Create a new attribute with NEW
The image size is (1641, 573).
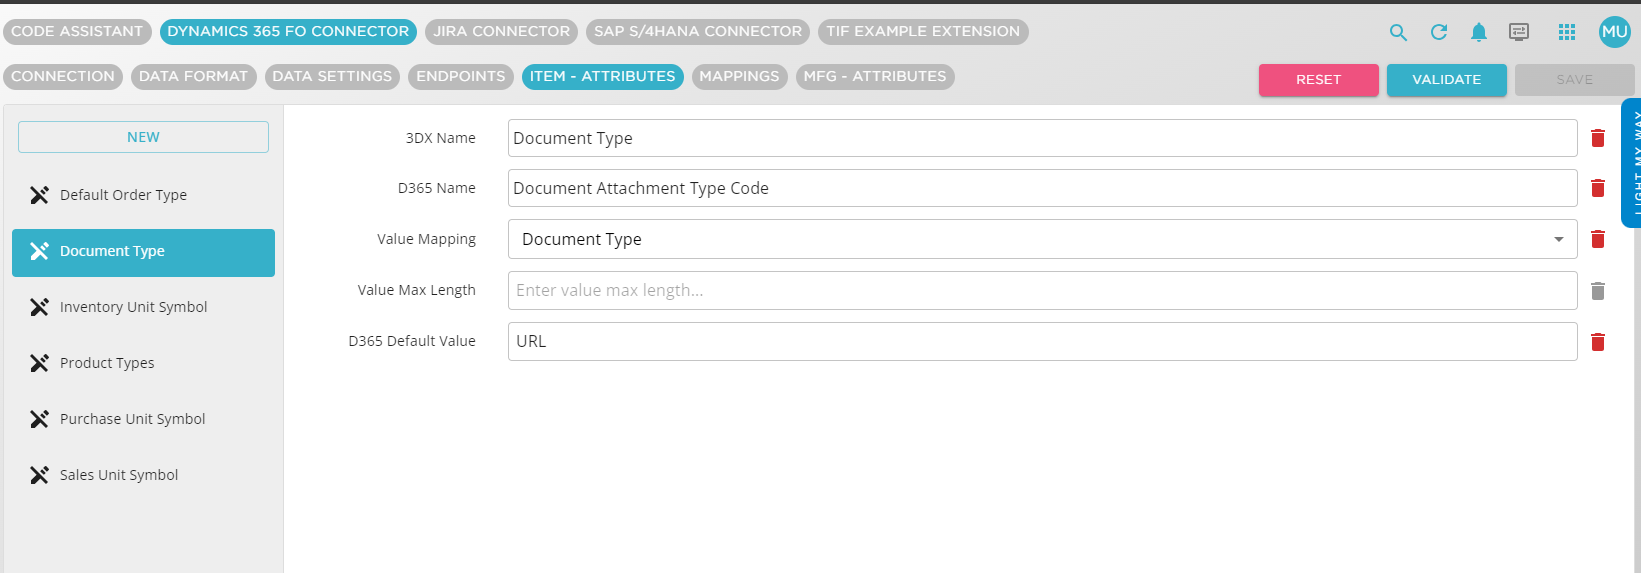coord(143,137)
